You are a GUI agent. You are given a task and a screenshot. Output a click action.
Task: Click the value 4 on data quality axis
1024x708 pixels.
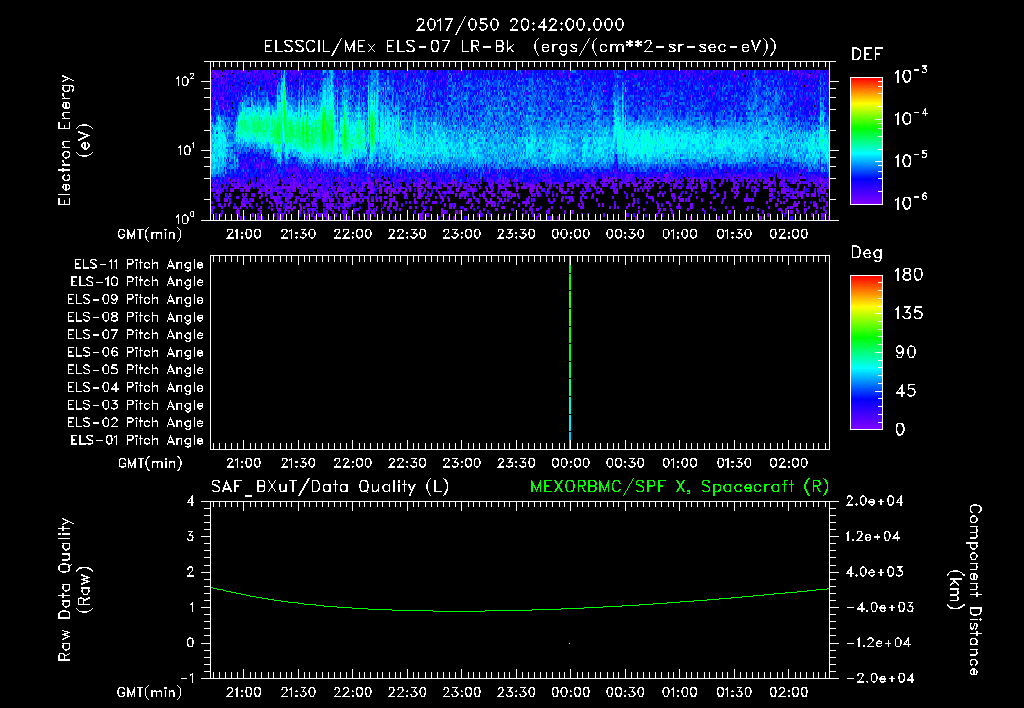click(x=191, y=502)
